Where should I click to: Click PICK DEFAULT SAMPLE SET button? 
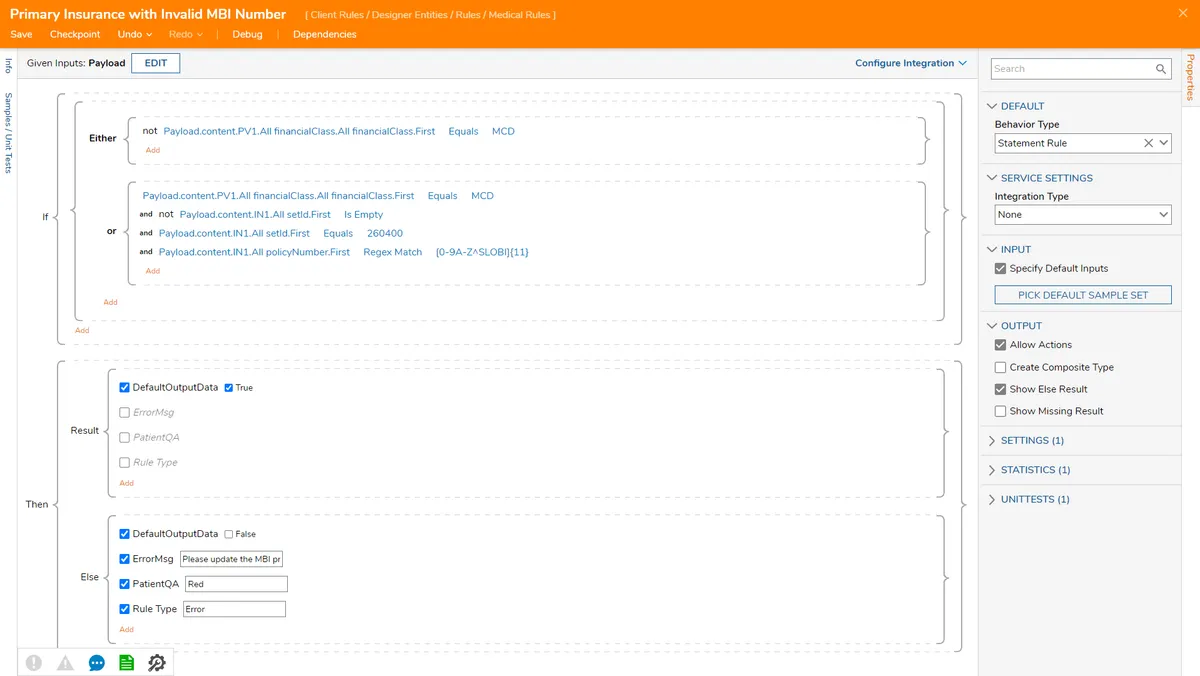(x=1083, y=295)
